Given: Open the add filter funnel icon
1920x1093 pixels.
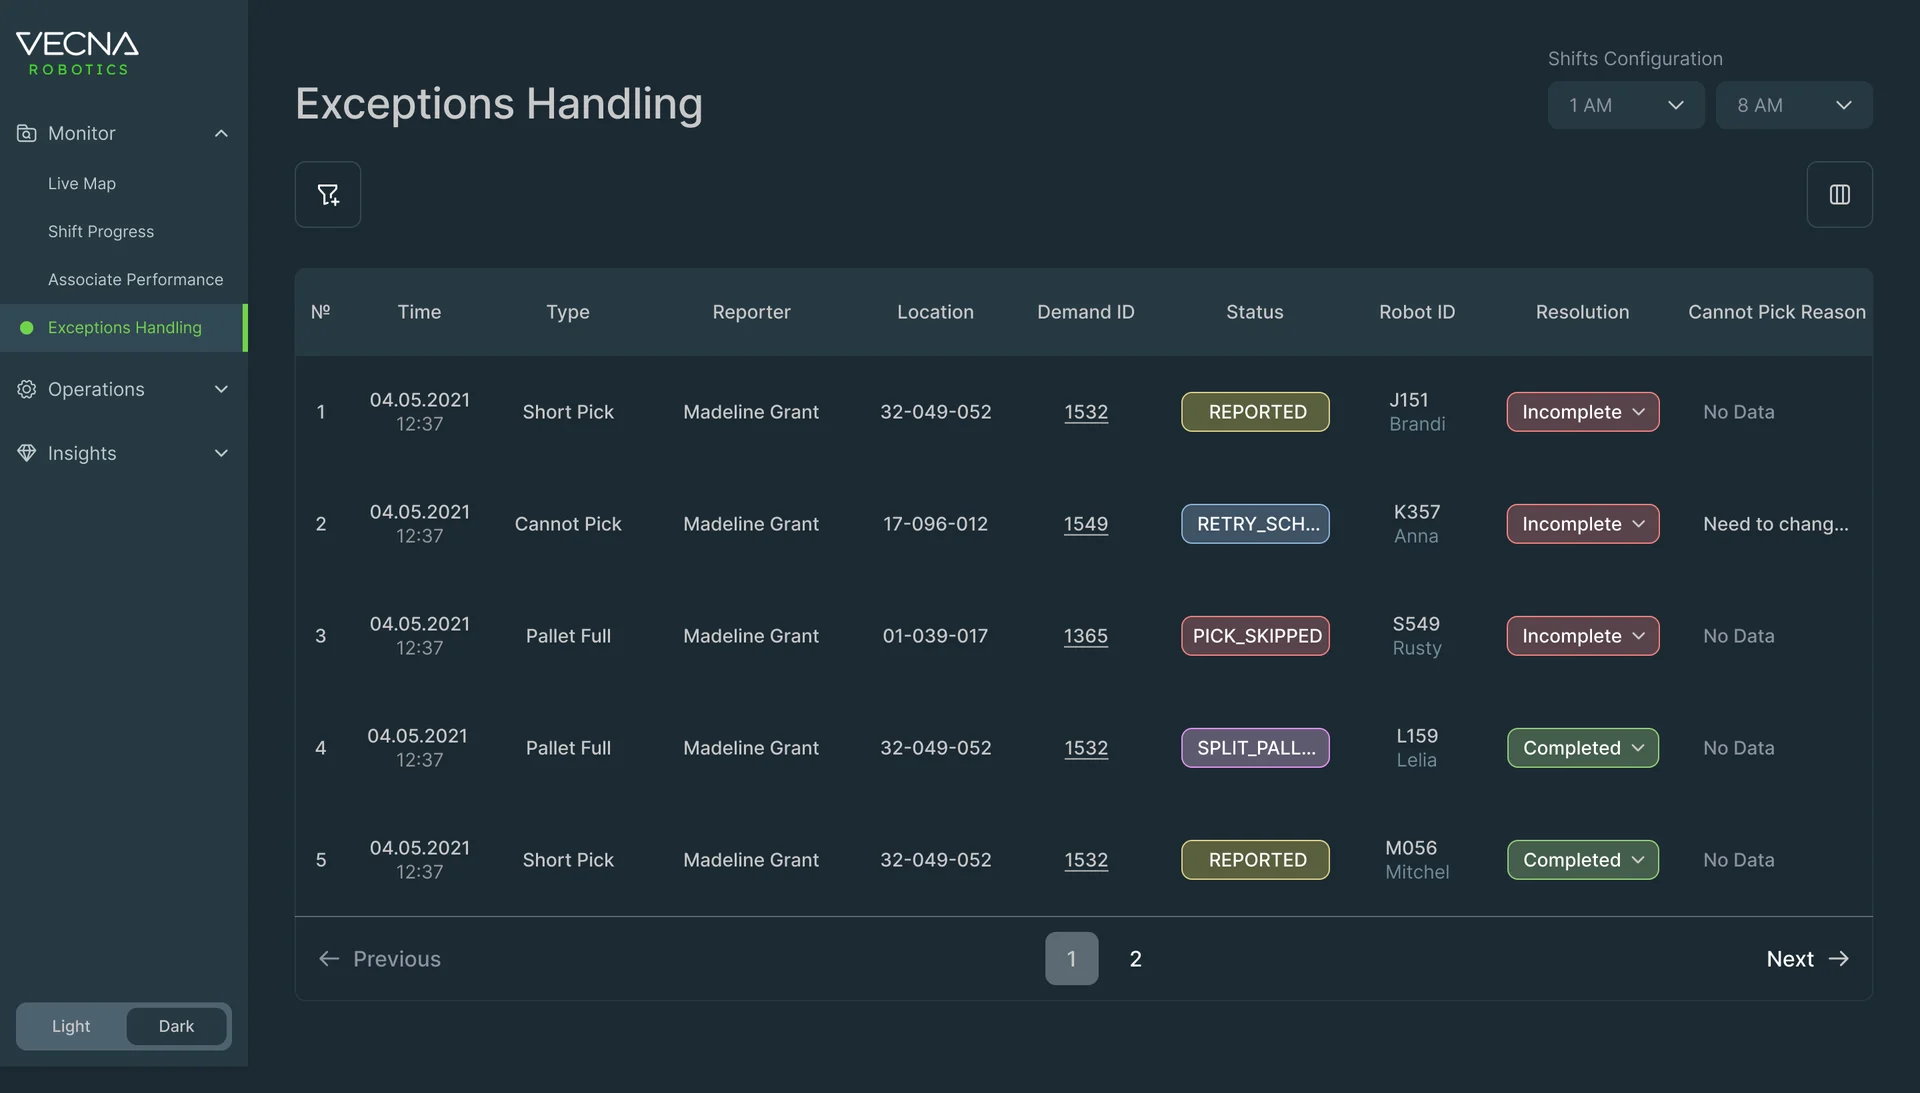Looking at the screenshot, I should pyautogui.click(x=328, y=194).
